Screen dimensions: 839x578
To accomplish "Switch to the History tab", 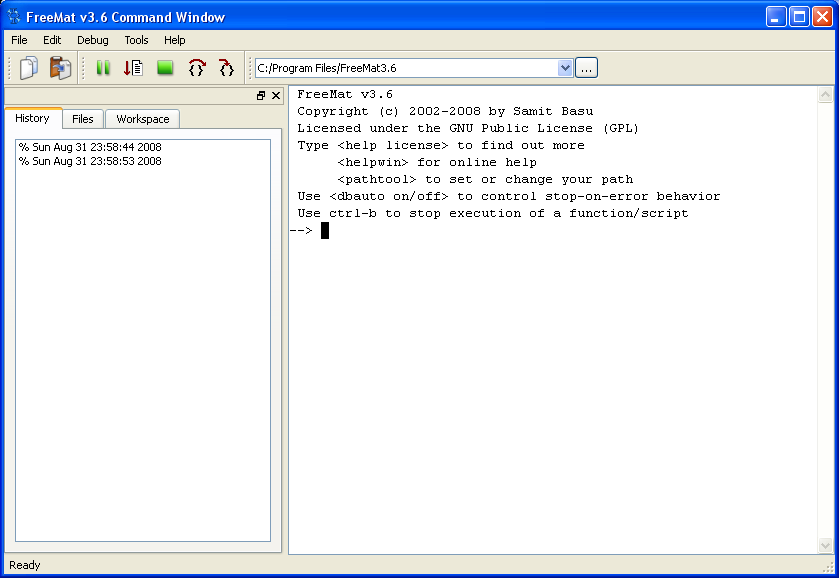I will [33, 118].
